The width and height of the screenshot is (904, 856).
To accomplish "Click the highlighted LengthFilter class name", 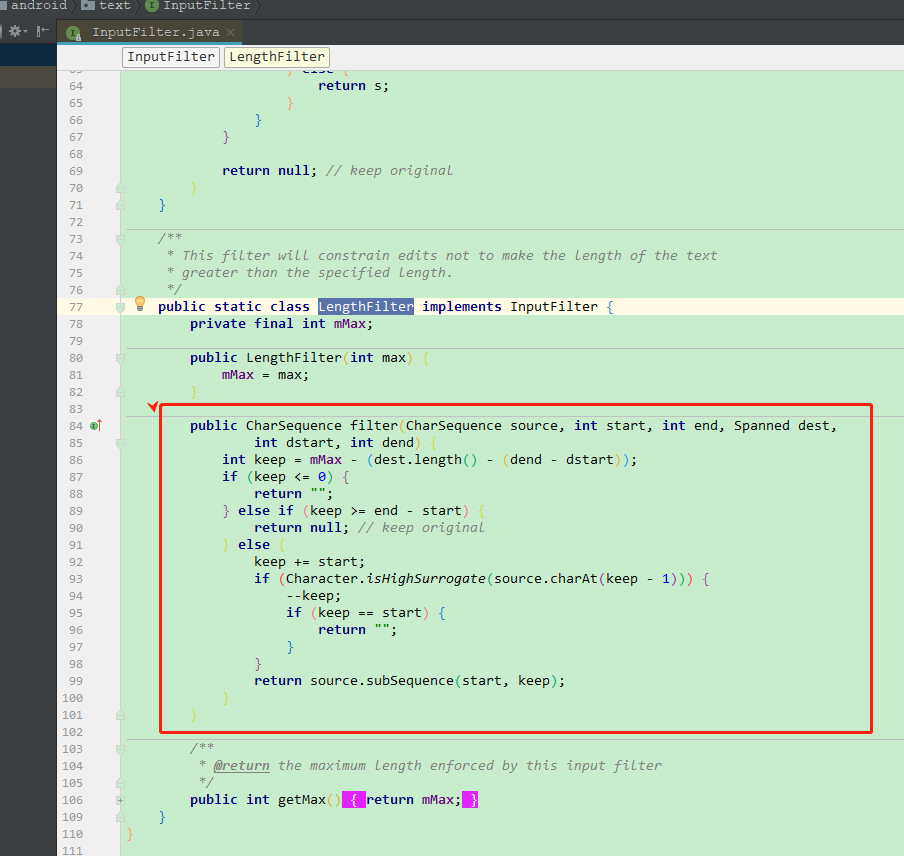I will click(366, 307).
